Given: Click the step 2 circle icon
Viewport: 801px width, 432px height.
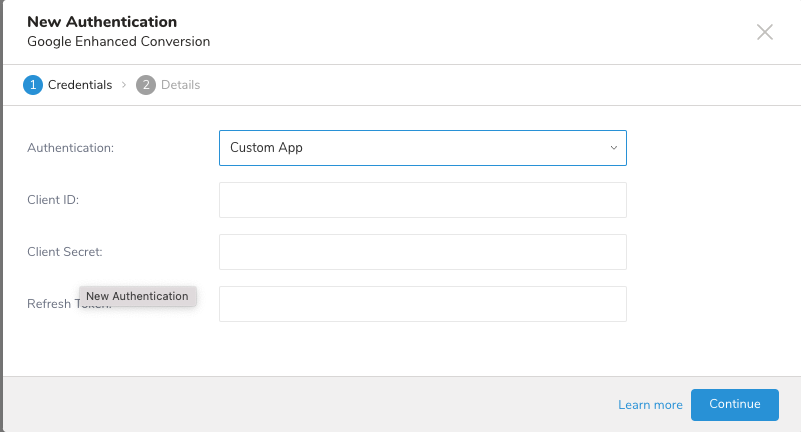Looking at the screenshot, I should pyautogui.click(x=146, y=85).
